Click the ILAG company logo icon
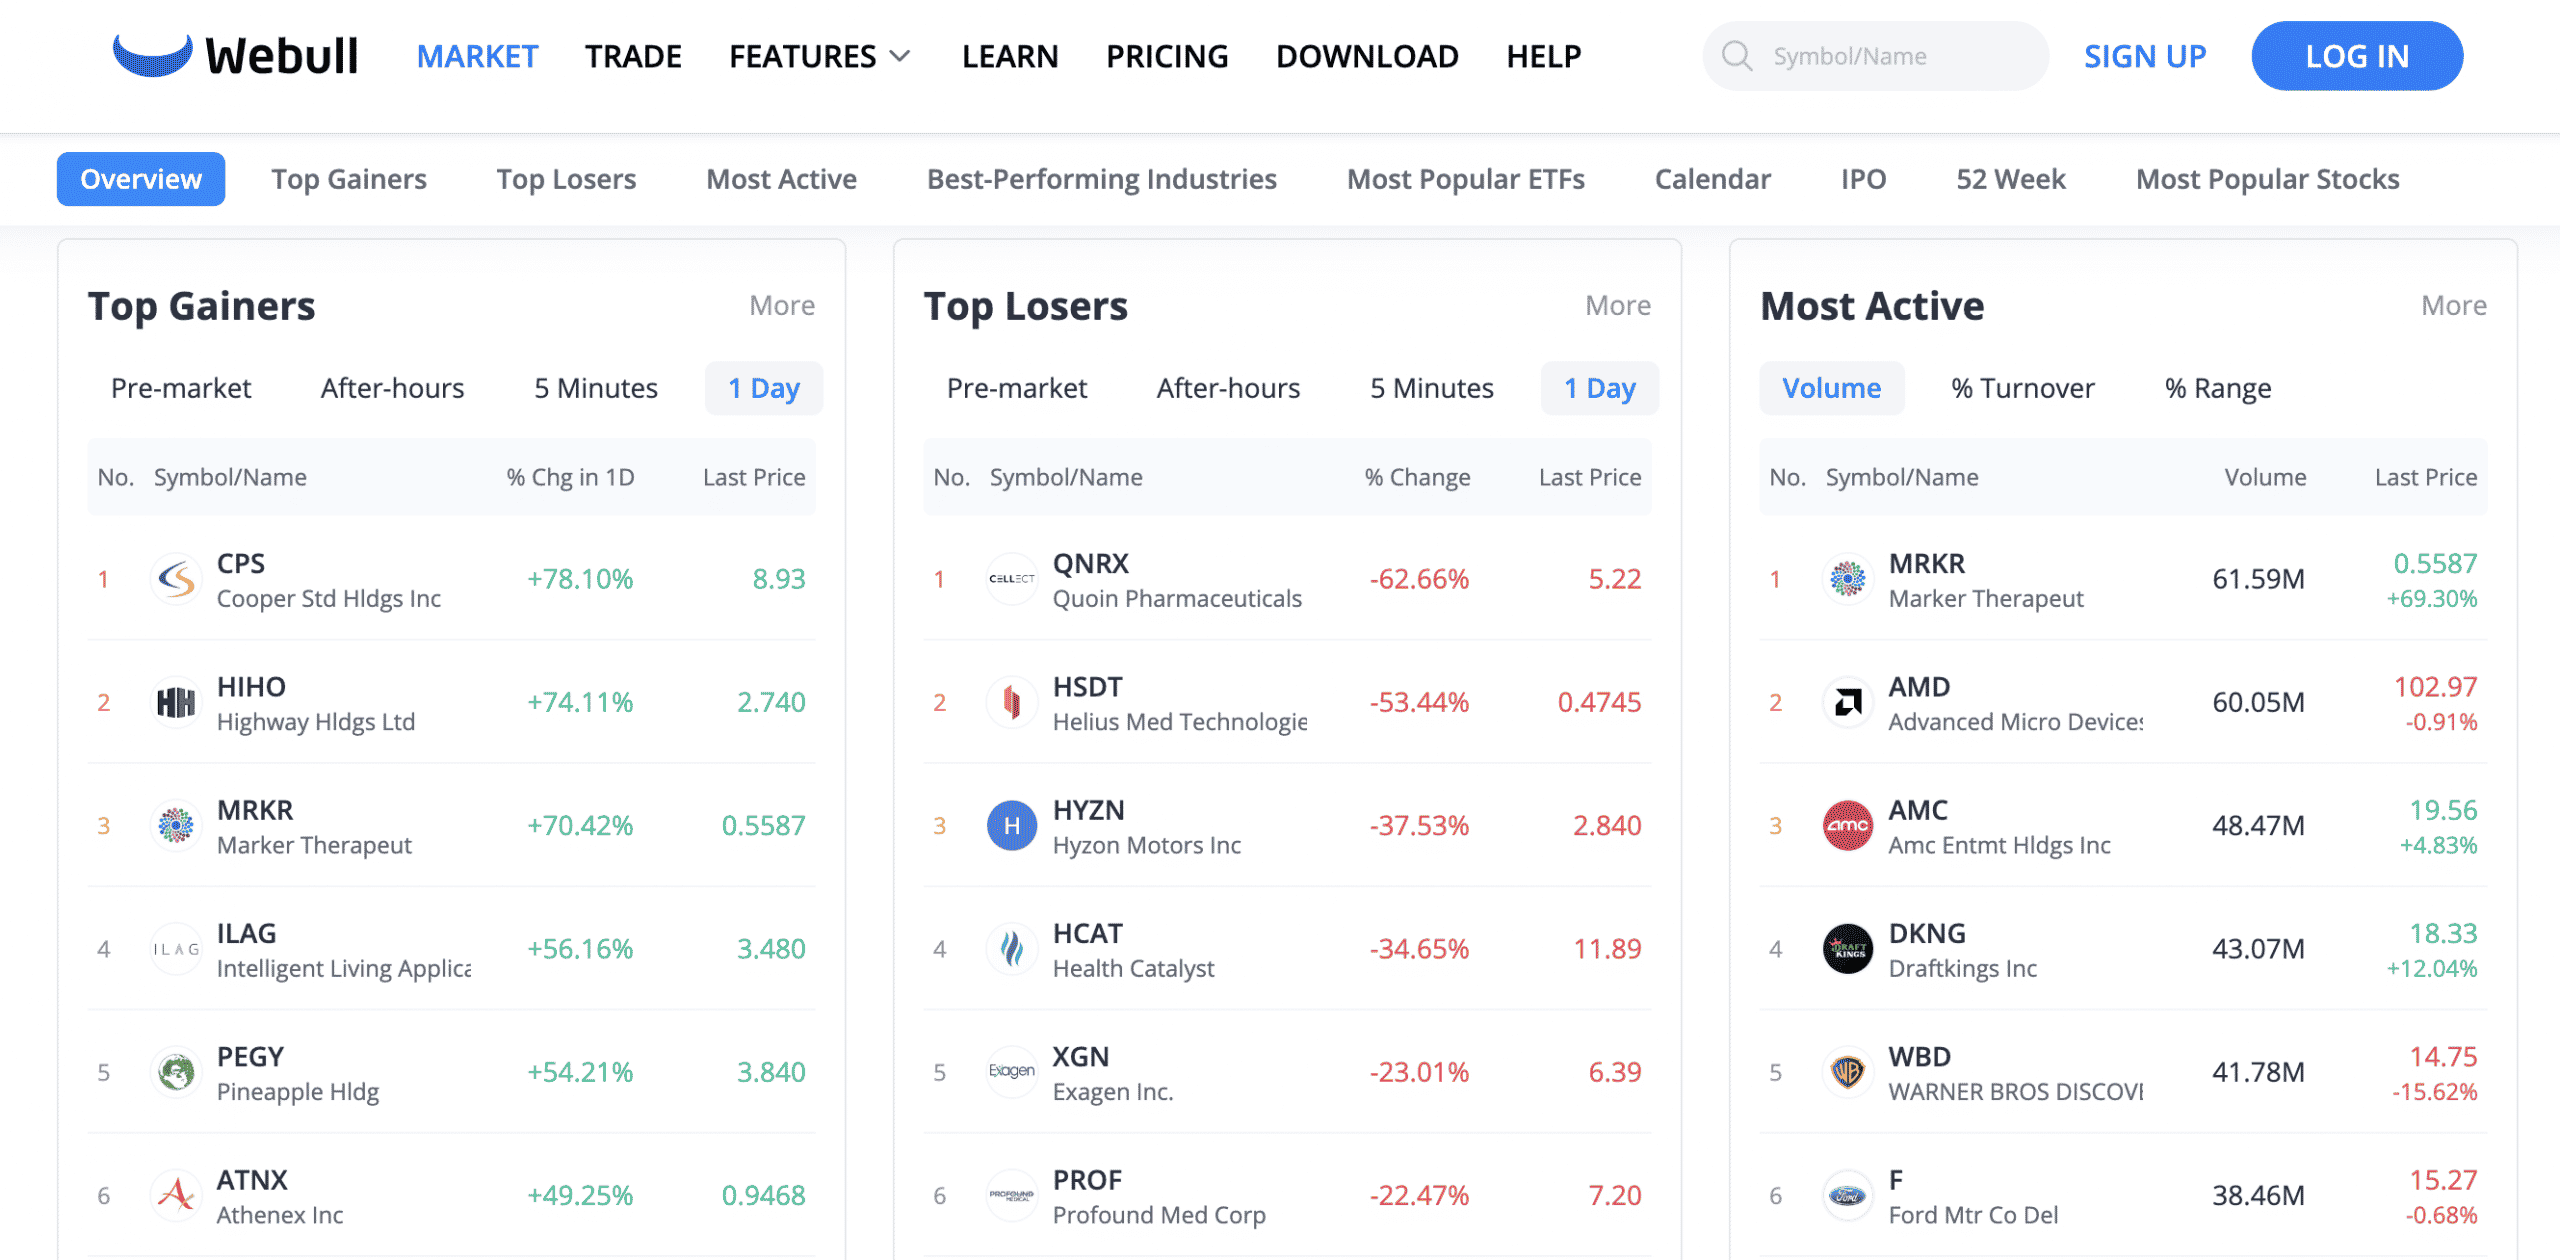 tap(176, 949)
